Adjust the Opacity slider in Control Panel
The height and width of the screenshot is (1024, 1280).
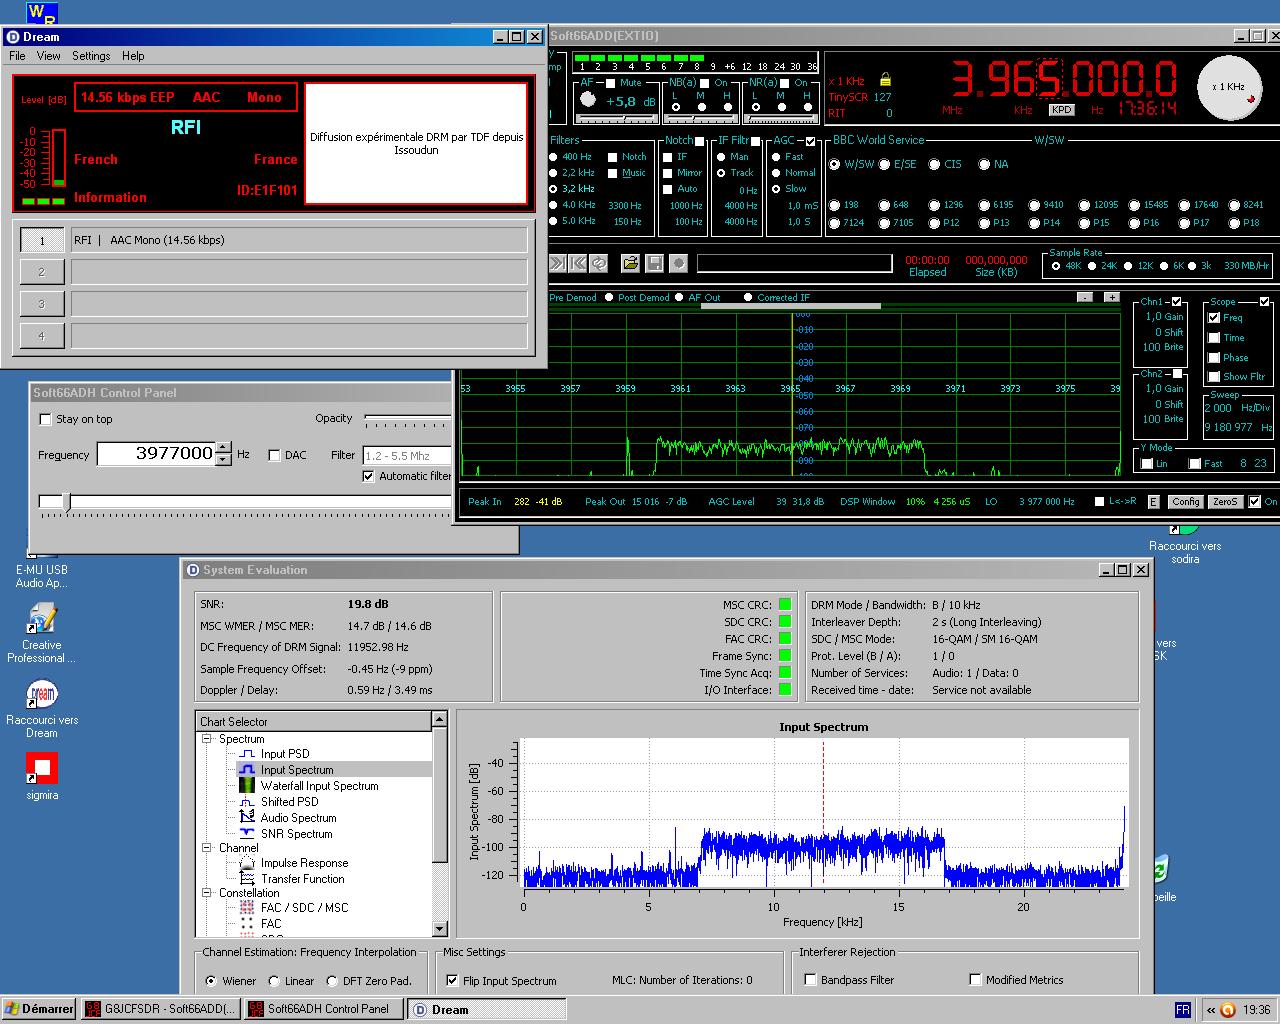(407, 419)
